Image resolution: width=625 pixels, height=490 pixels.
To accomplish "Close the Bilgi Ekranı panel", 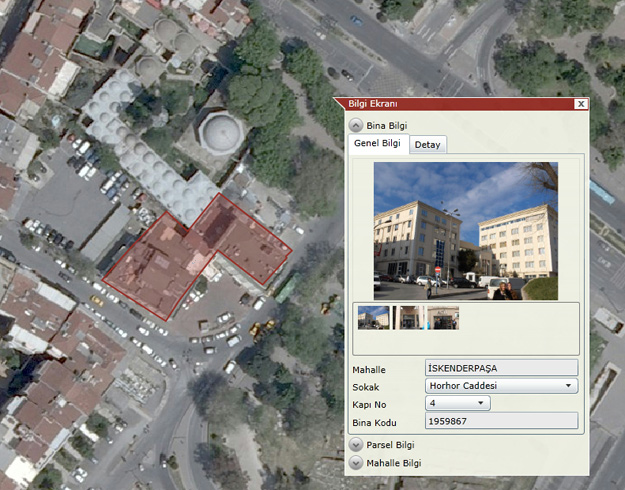I will [x=581, y=104].
